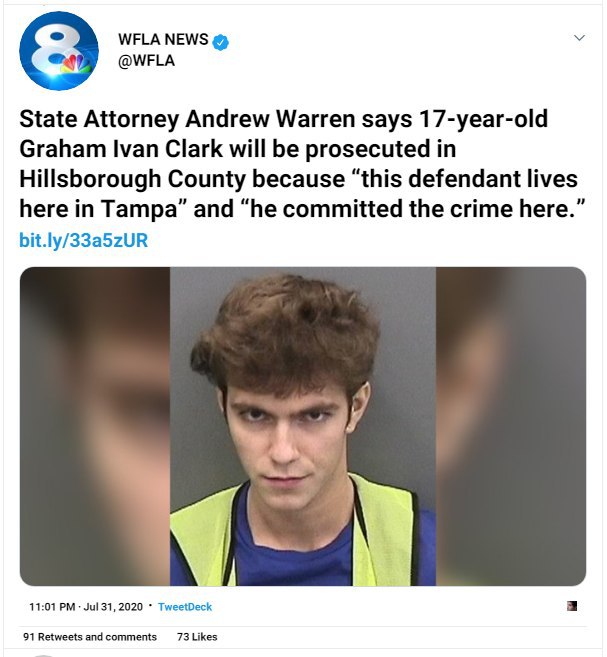Open the WFLA channel 8 profile avatar

(59, 51)
